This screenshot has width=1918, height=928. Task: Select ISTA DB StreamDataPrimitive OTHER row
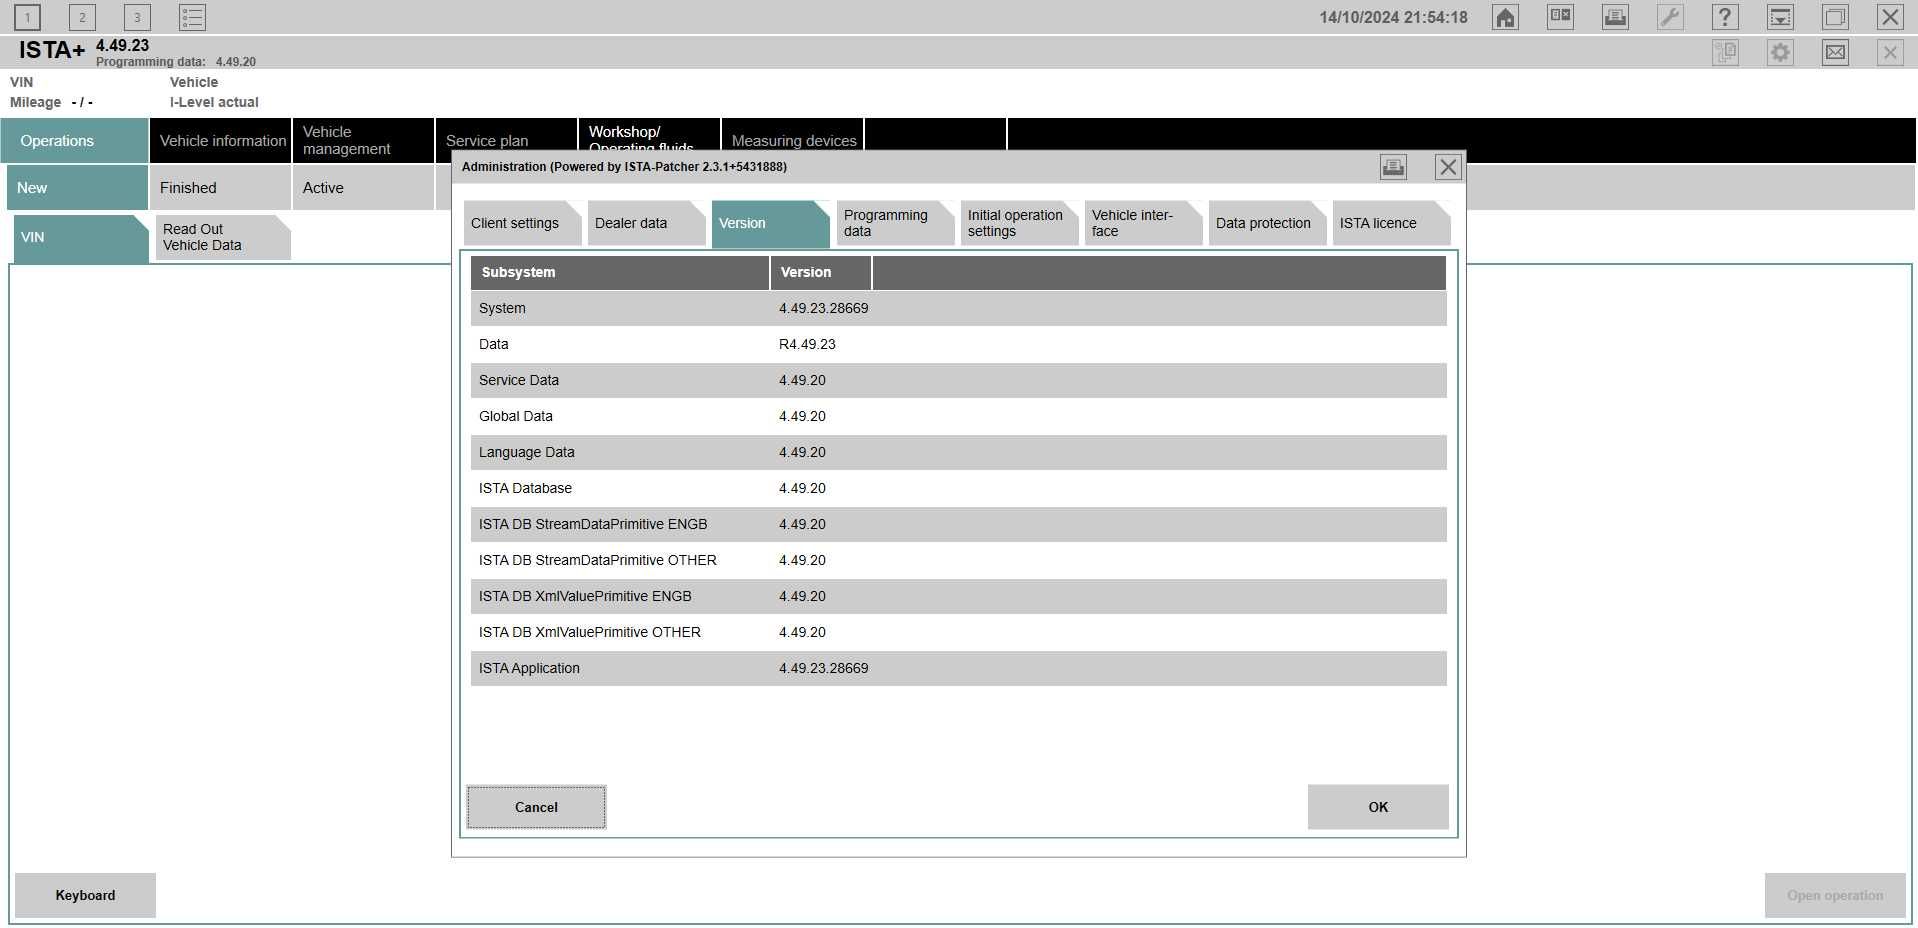[x=958, y=560]
